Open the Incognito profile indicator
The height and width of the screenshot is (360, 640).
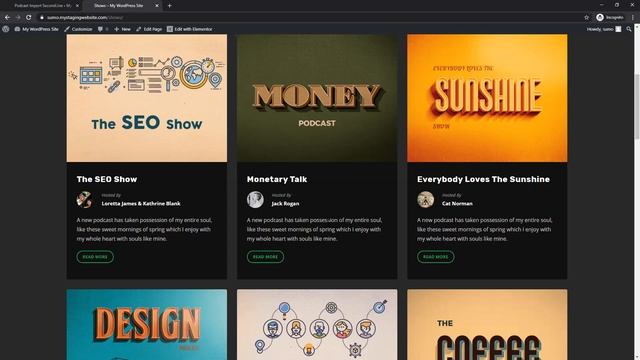pos(610,18)
